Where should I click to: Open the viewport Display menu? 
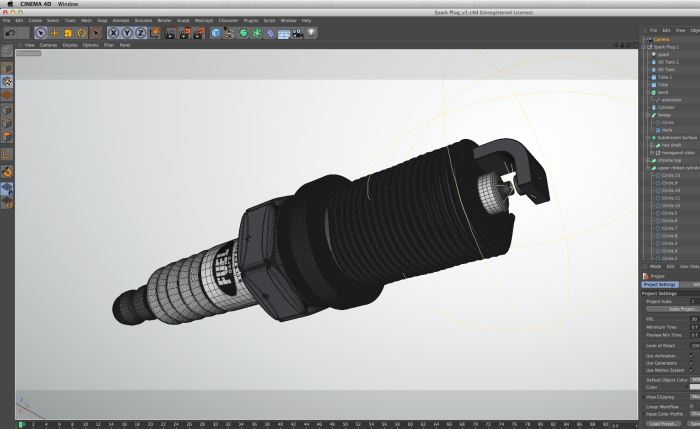pyautogui.click(x=70, y=45)
